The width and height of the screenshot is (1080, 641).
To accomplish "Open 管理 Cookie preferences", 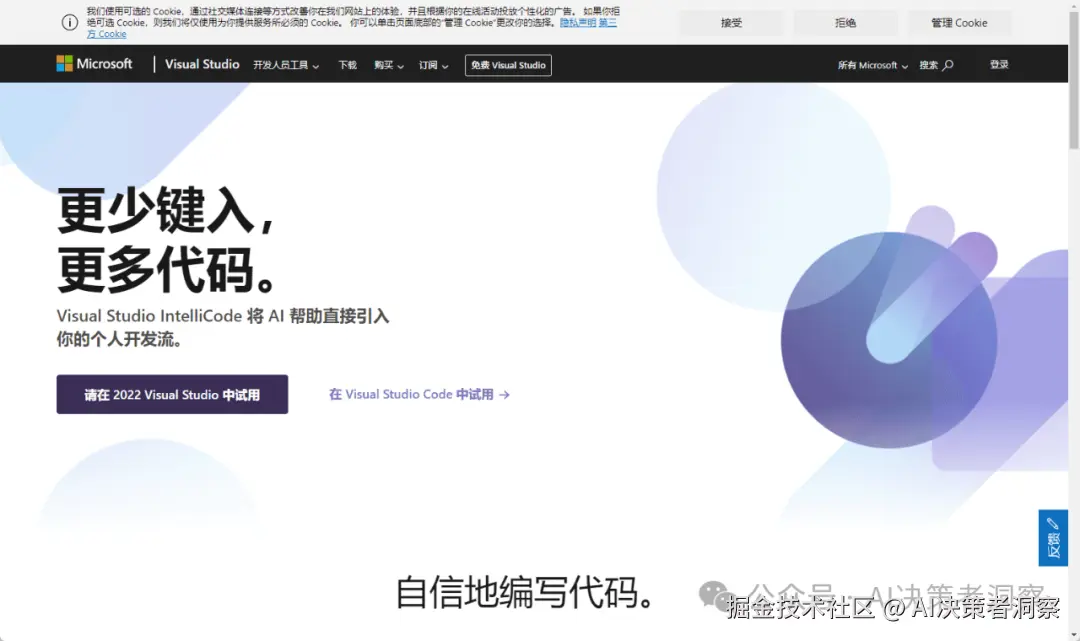I will (959, 22).
